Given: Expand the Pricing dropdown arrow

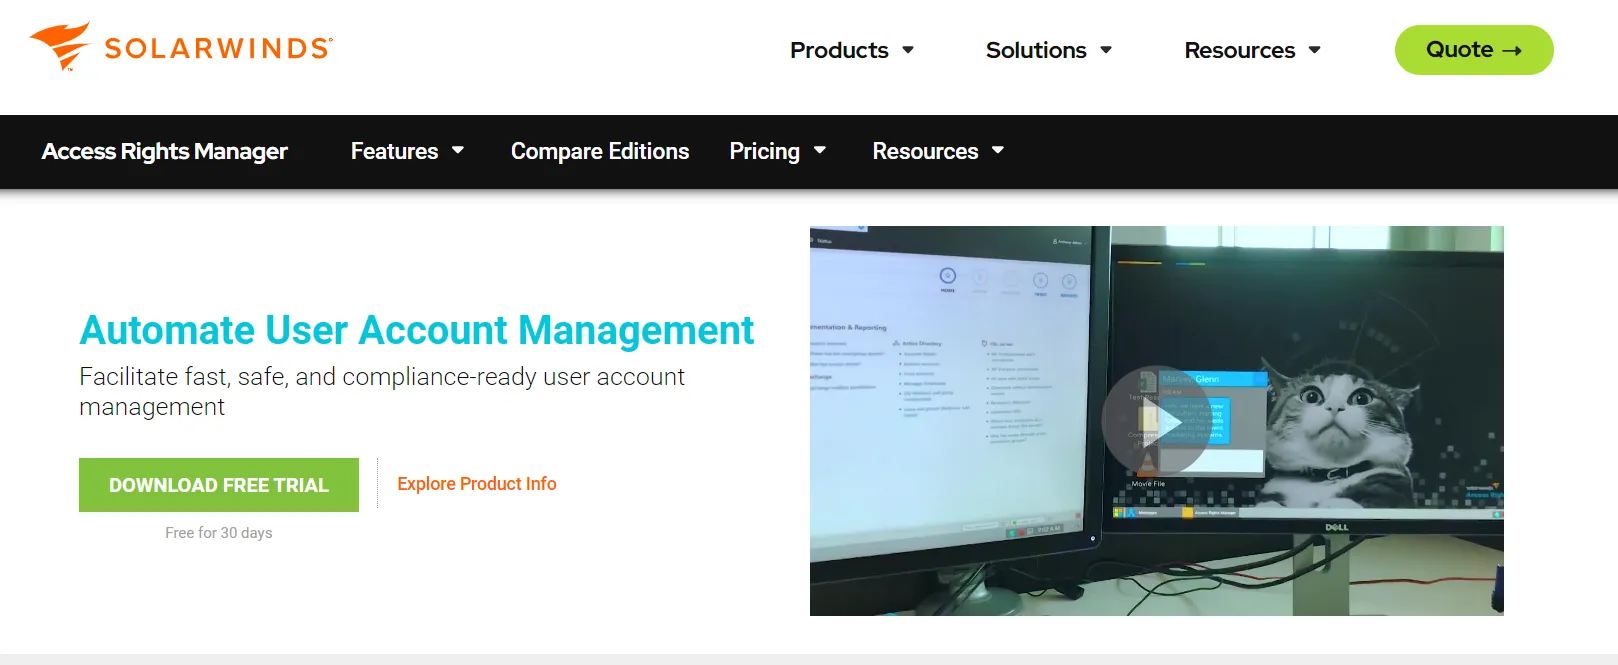Looking at the screenshot, I should pyautogui.click(x=820, y=151).
